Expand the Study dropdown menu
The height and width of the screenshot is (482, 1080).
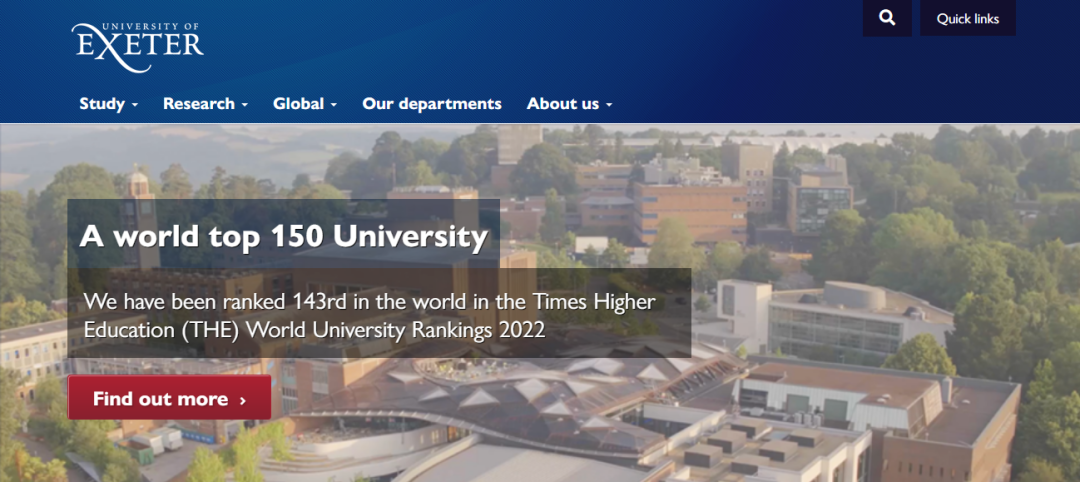pos(109,104)
